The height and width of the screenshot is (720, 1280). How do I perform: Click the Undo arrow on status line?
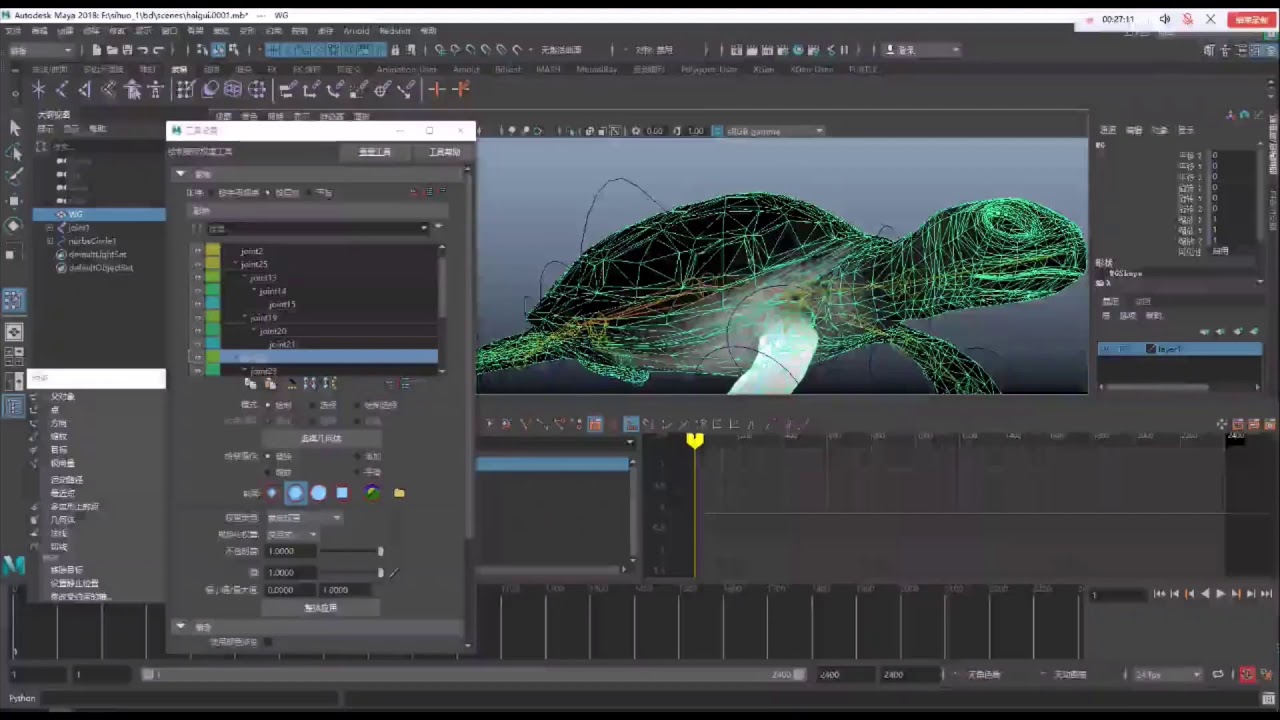click(x=143, y=50)
